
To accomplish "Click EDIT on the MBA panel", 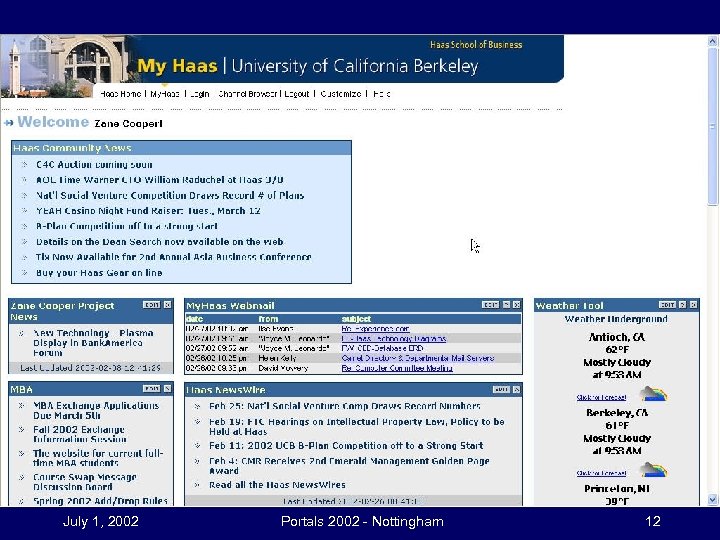I will coord(151,389).
